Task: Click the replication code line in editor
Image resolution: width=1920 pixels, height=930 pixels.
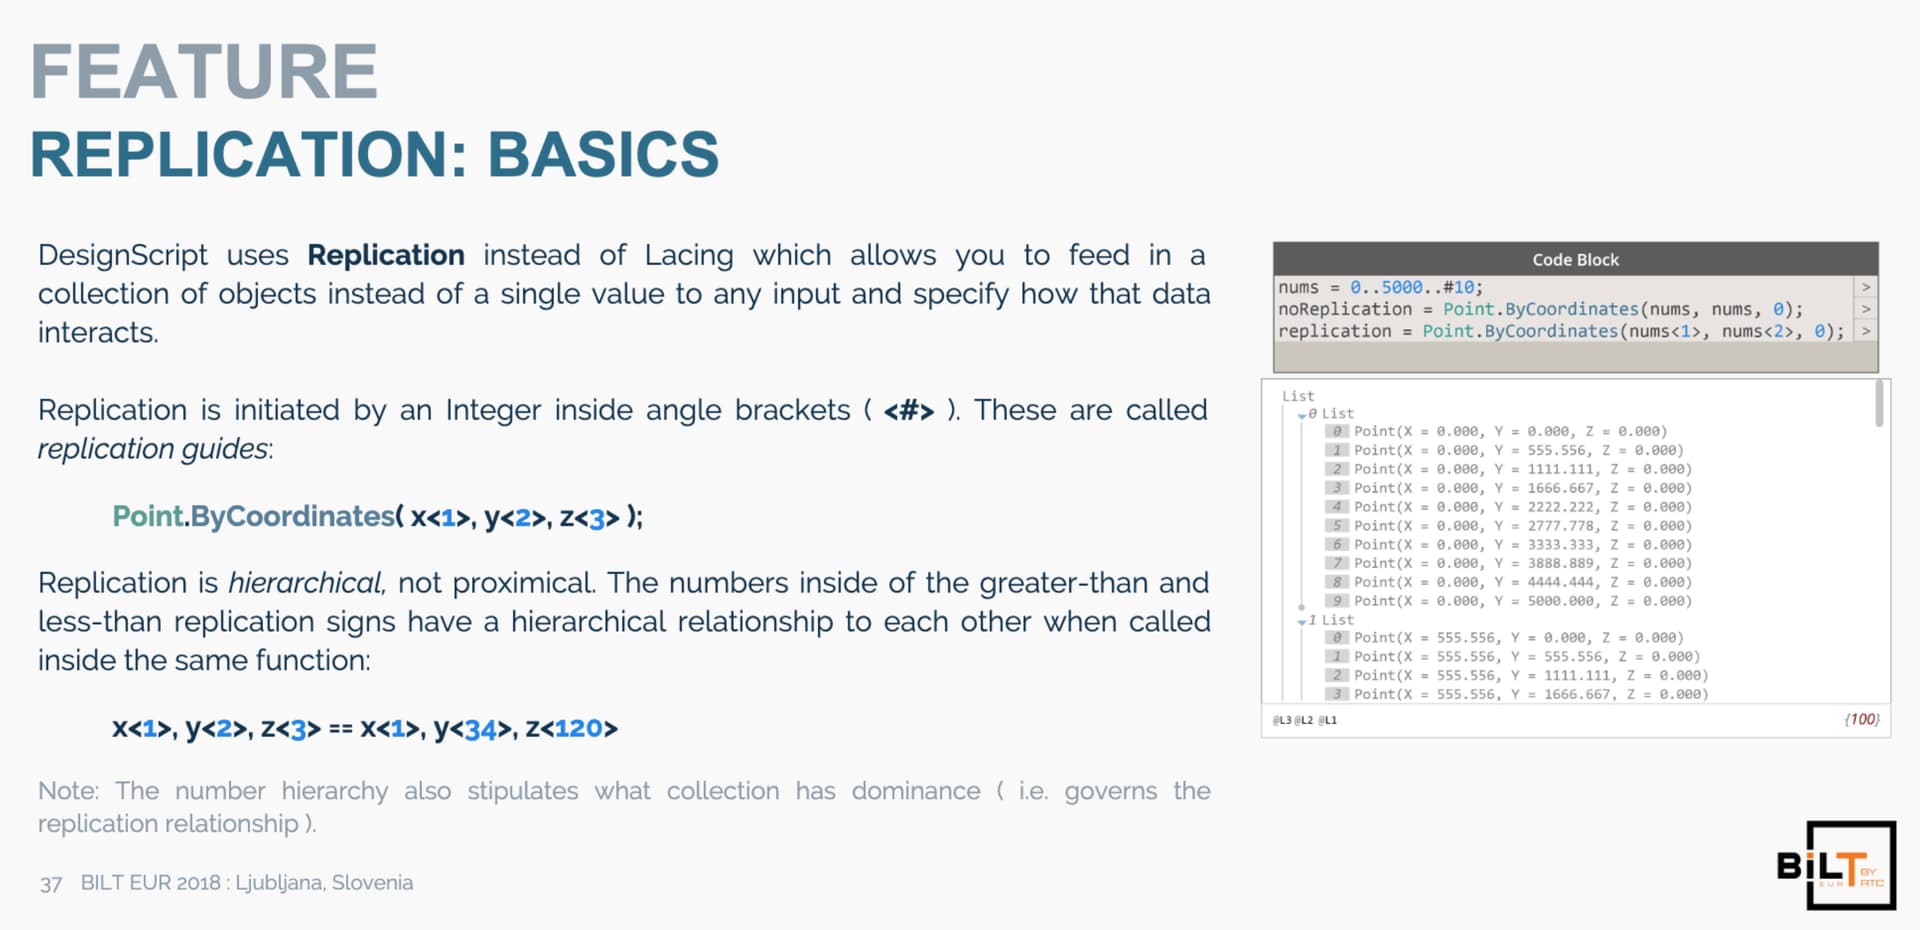Action: pyautogui.click(x=1561, y=331)
